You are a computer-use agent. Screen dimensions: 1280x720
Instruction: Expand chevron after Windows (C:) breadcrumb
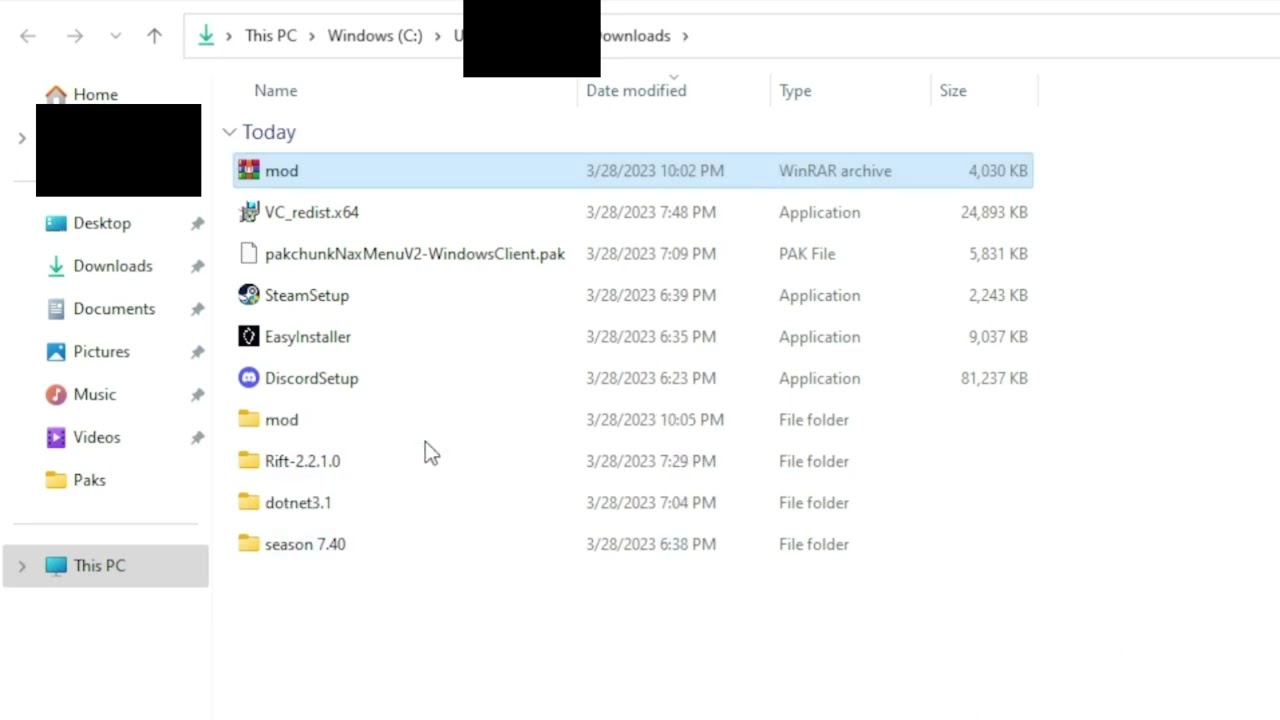[x=438, y=36]
